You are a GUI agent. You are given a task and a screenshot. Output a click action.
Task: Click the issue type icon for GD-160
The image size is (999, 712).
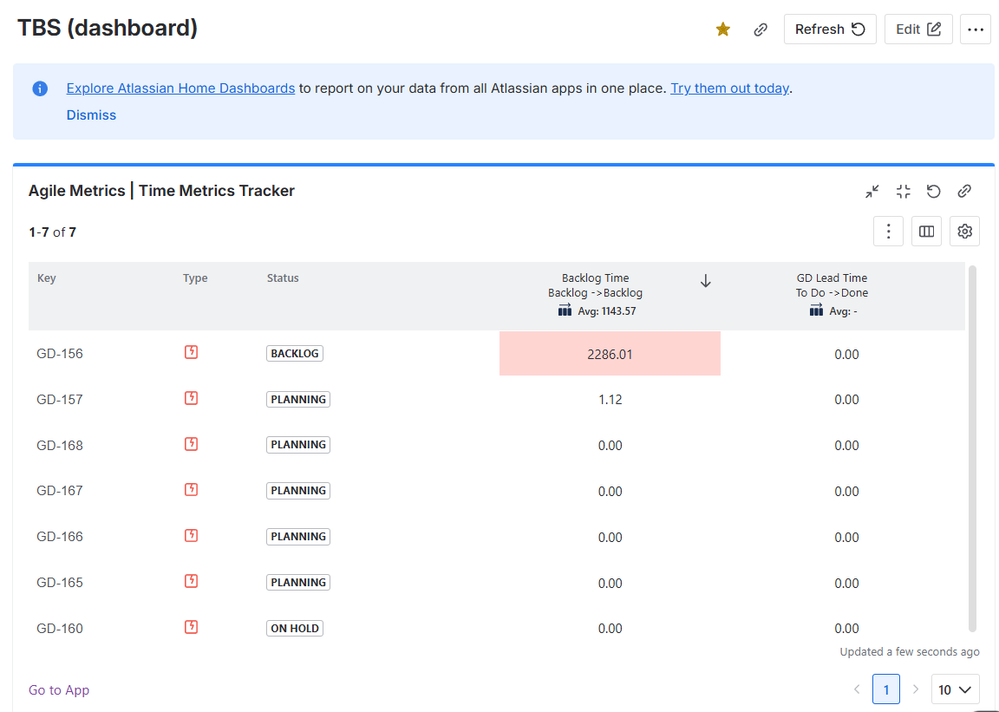pyautogui.click(x=191, y=627)
